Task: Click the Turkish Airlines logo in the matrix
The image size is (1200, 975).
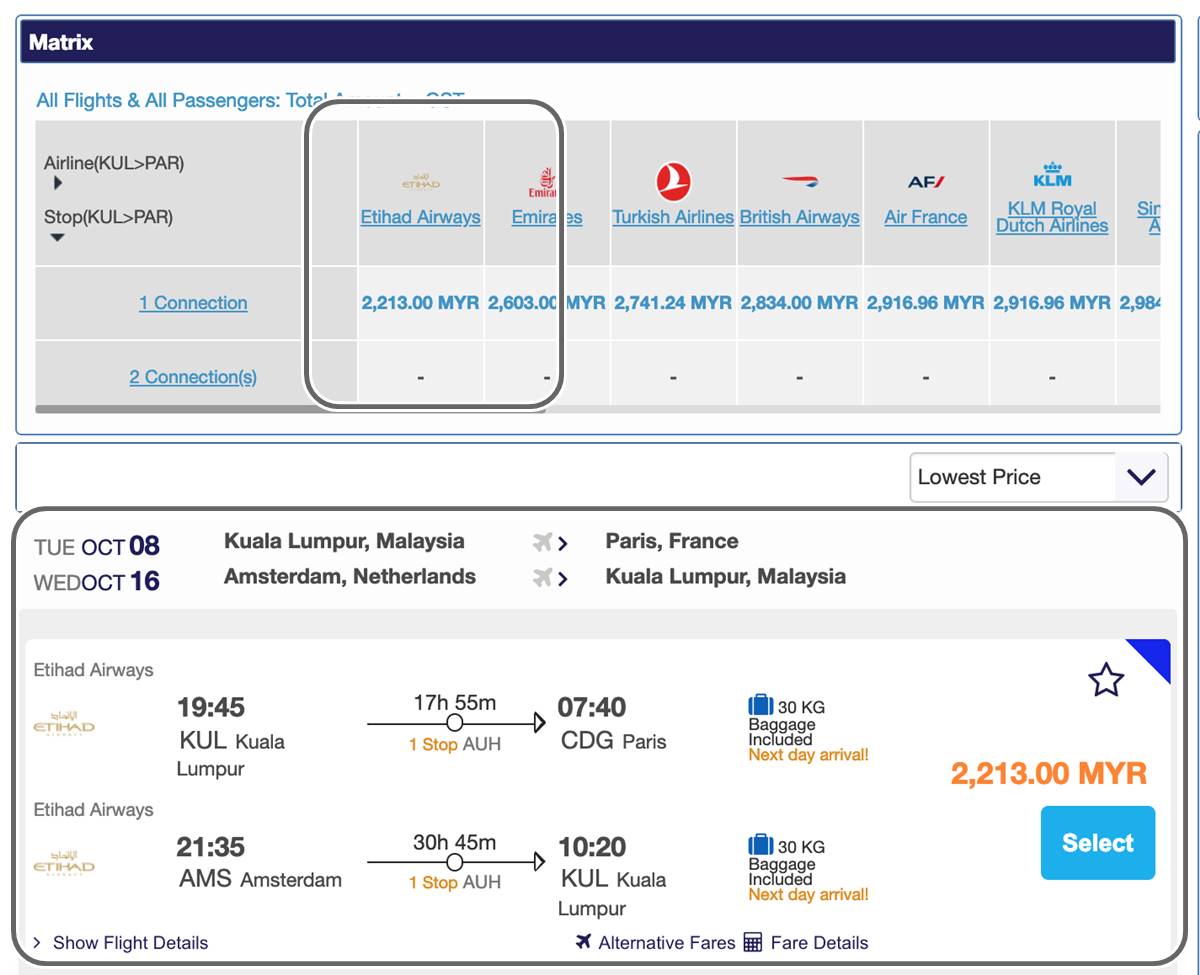Action: [x=674, y=182]
